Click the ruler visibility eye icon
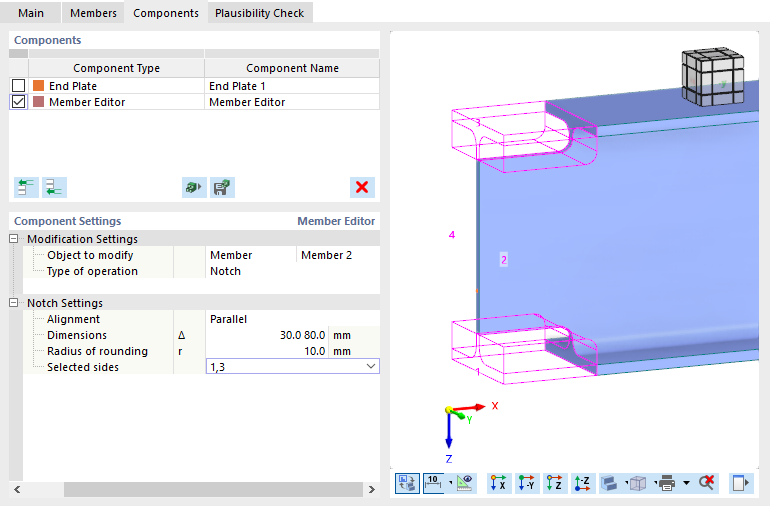 click(x=465, y=483)
